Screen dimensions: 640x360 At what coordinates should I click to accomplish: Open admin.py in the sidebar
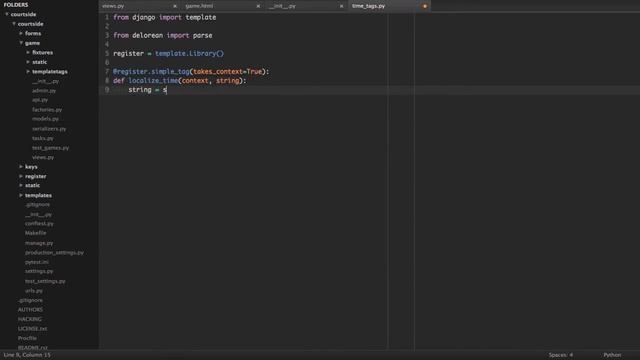[x=44, y=91]
